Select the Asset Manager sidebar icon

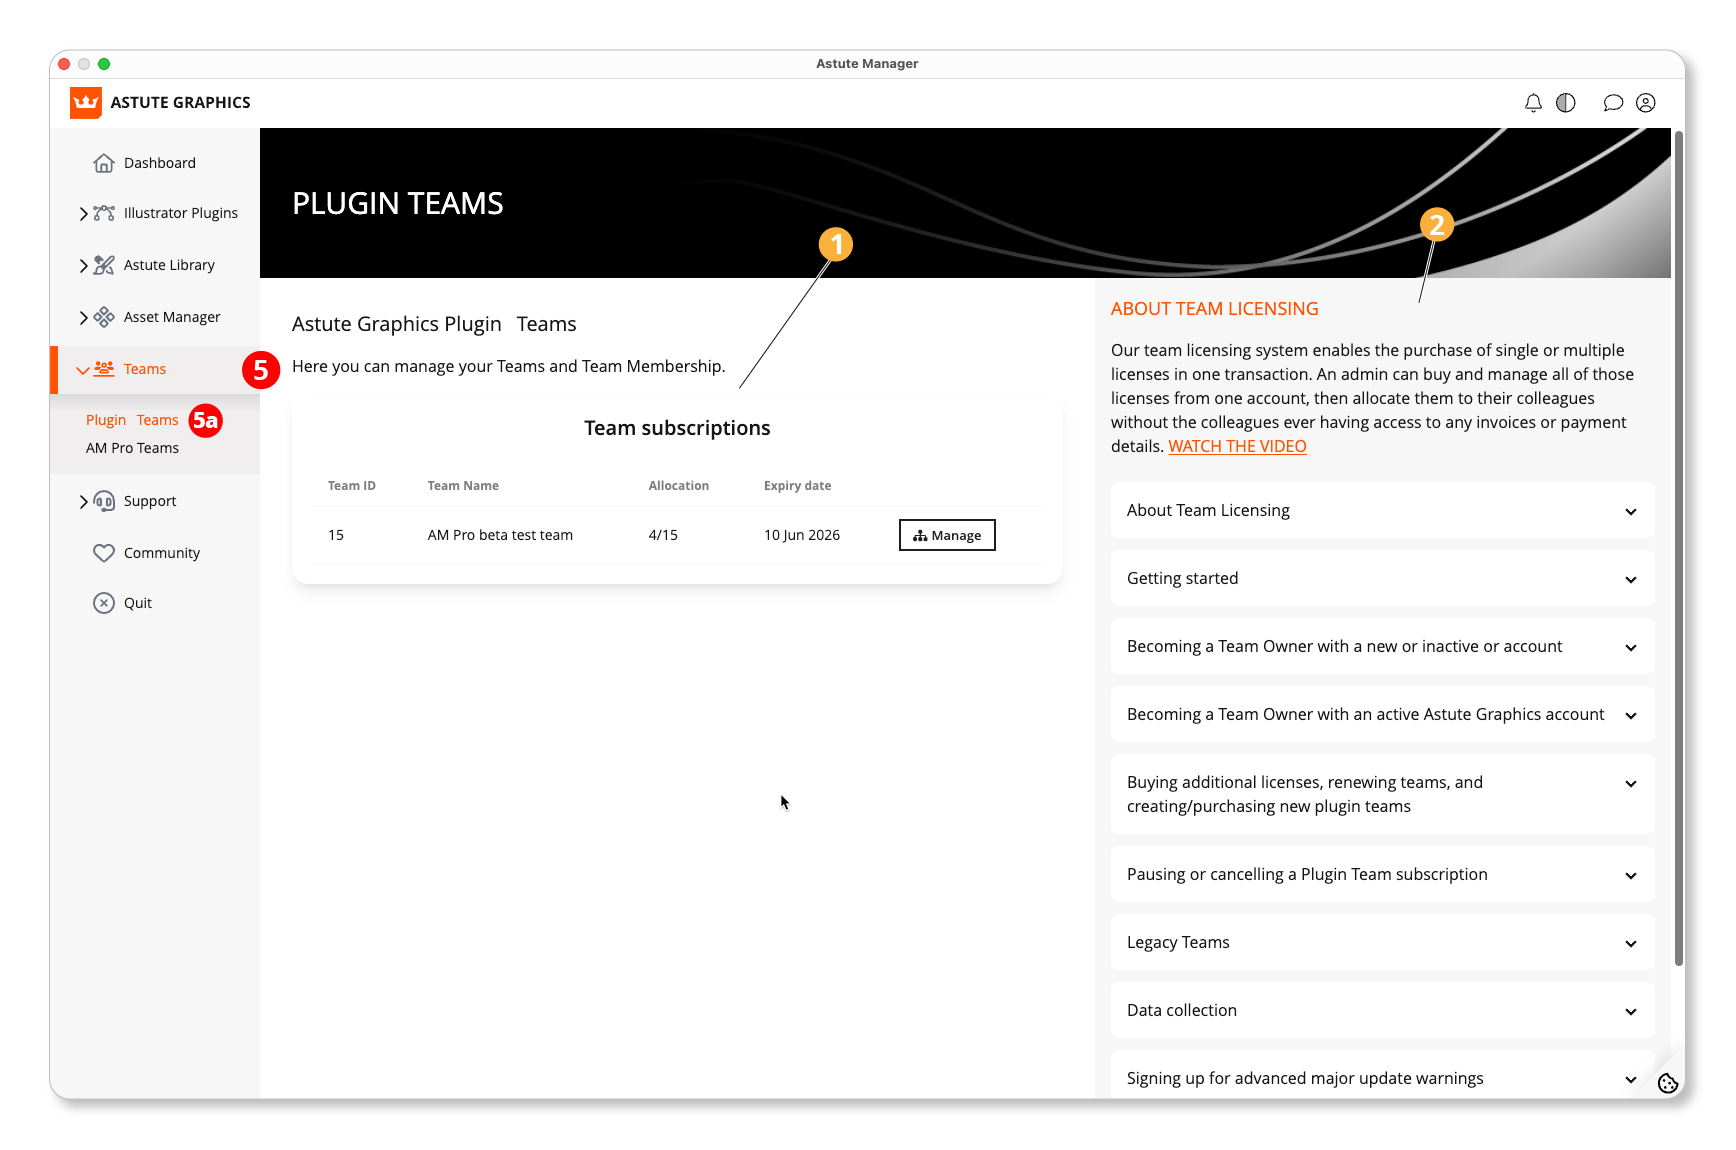coord(105,316)
